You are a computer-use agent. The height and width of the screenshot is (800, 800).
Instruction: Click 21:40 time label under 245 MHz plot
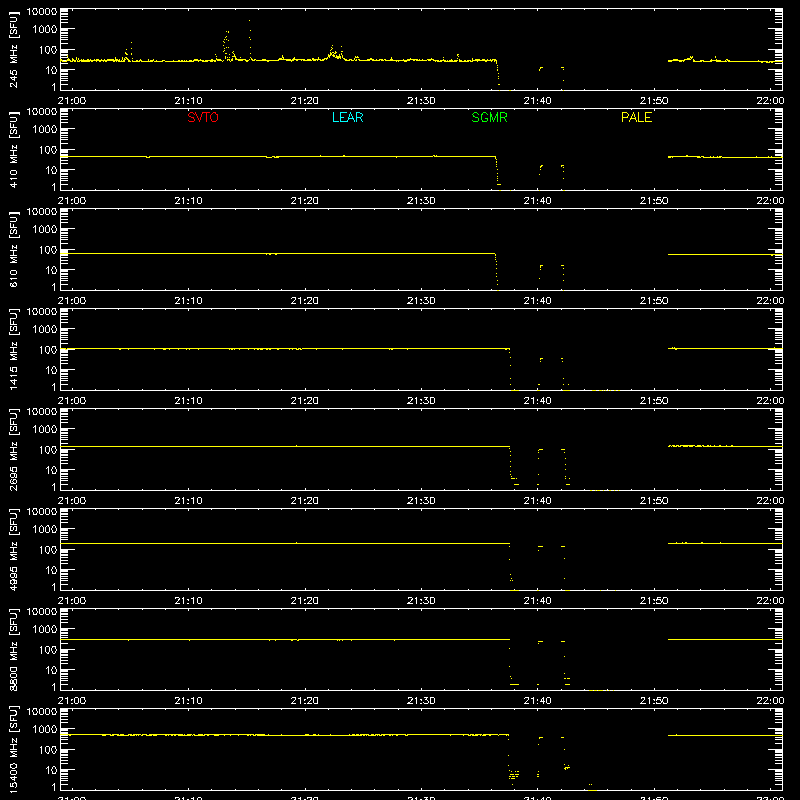click(537, 101)
